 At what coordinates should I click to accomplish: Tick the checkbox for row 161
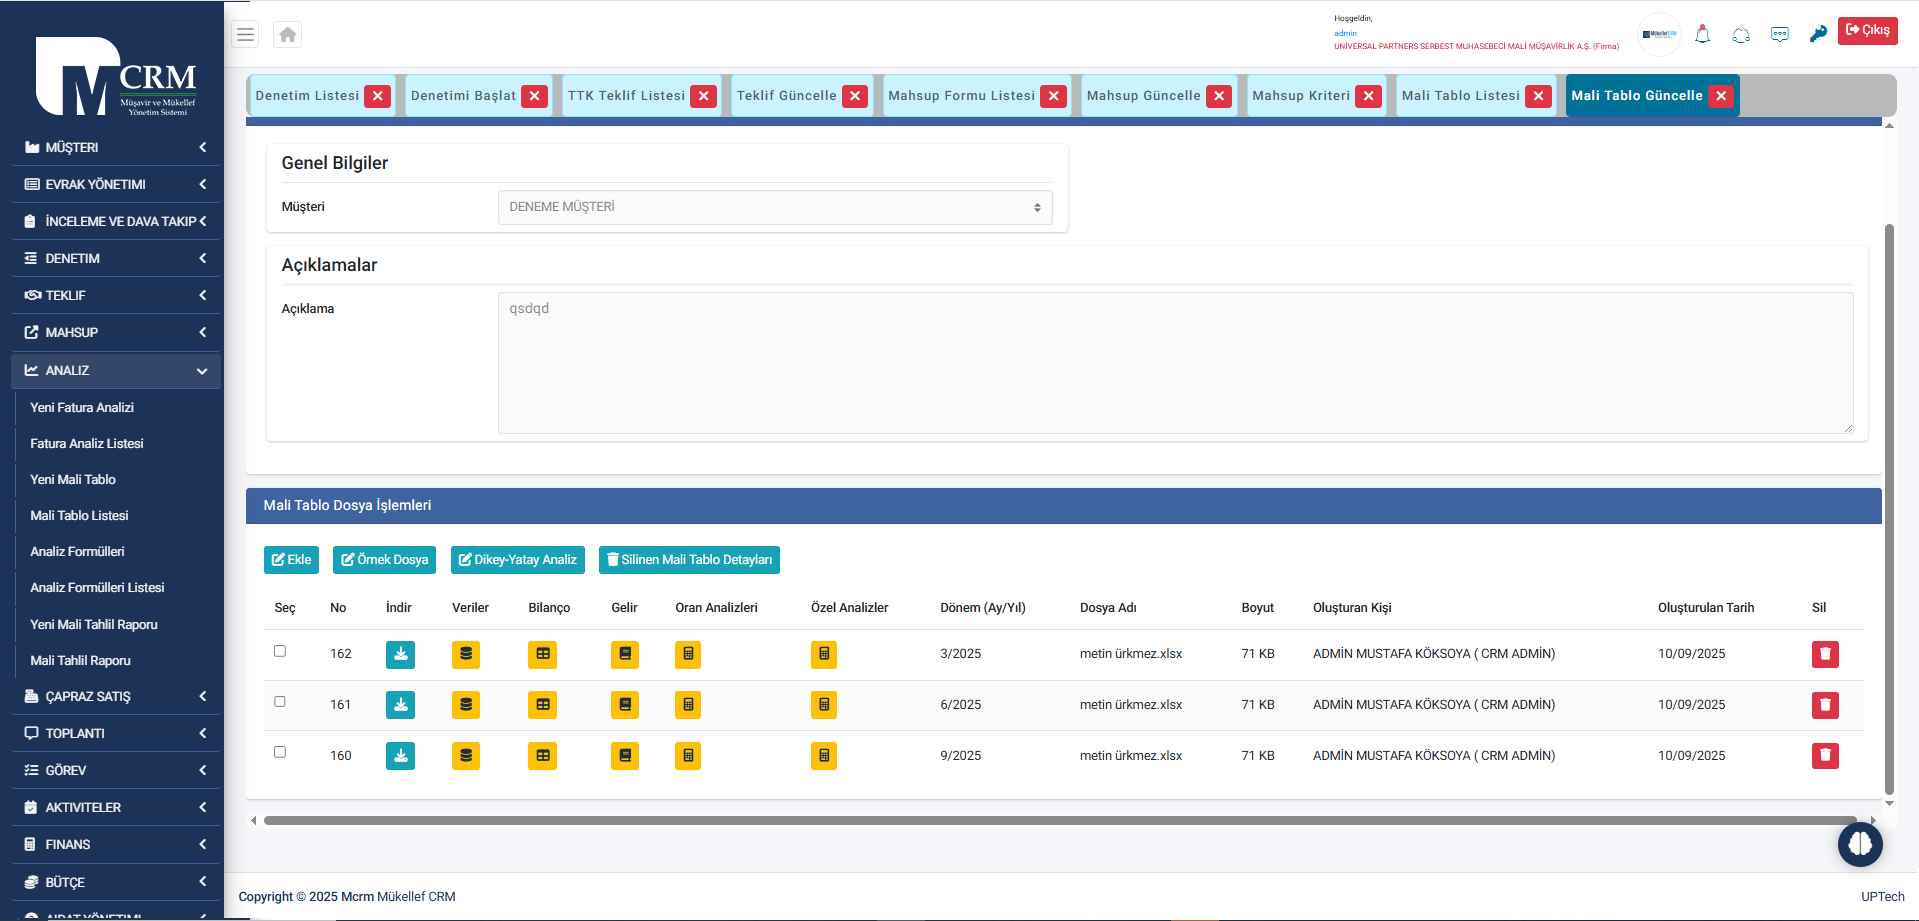[x=280, y=702]
